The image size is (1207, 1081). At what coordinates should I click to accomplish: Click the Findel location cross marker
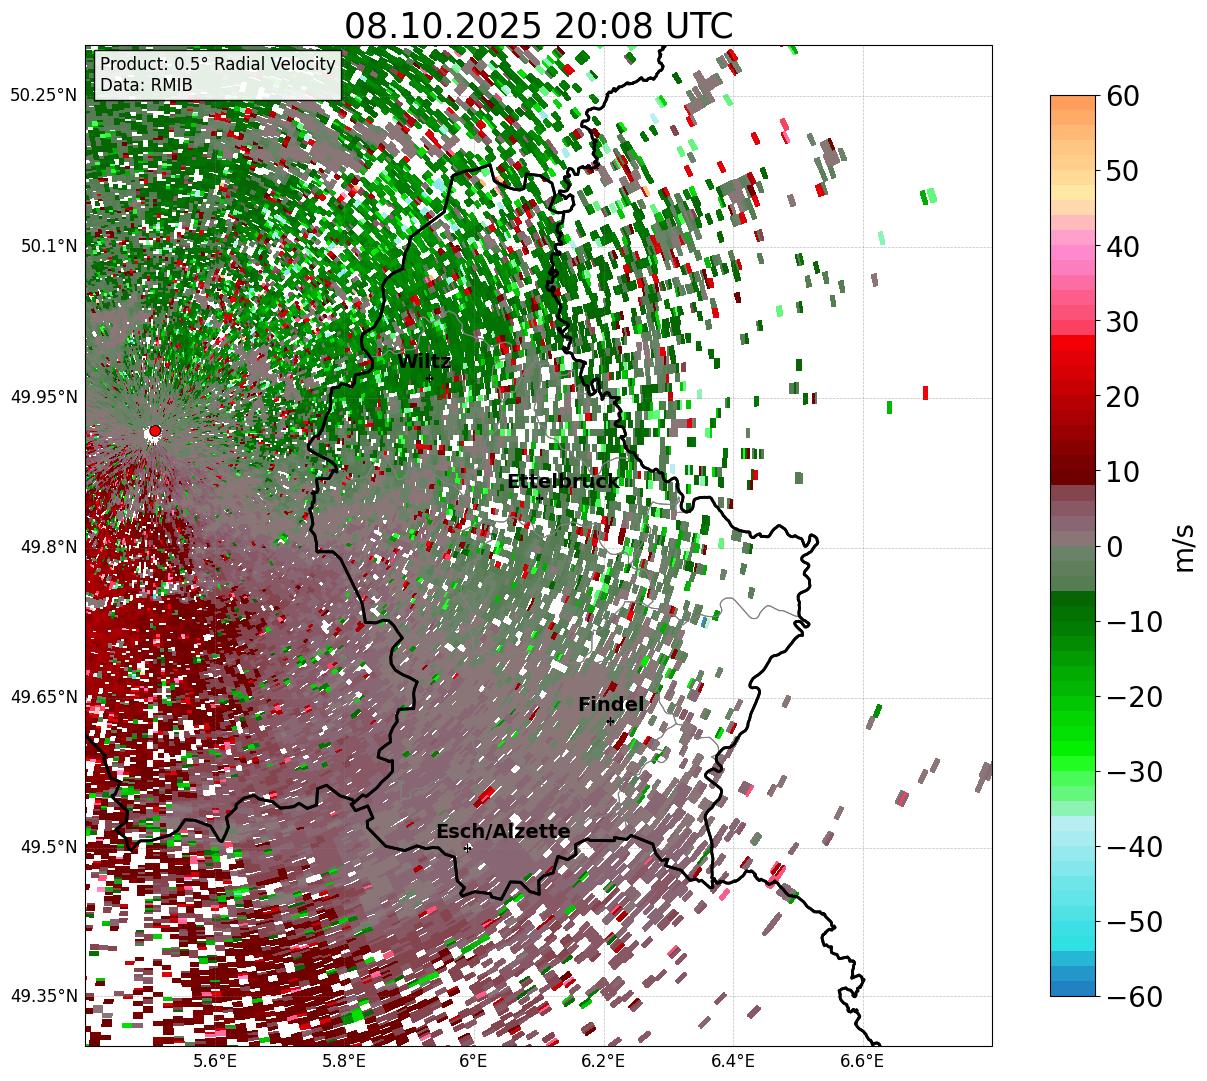click(610, 721)
